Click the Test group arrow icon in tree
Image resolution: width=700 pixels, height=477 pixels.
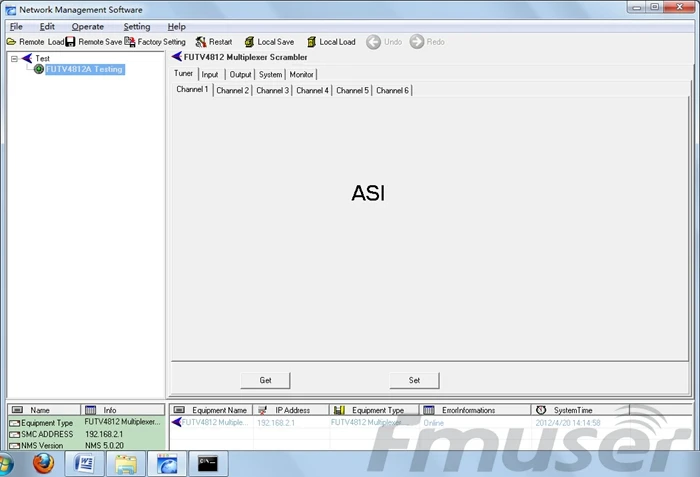coord(27,58)
